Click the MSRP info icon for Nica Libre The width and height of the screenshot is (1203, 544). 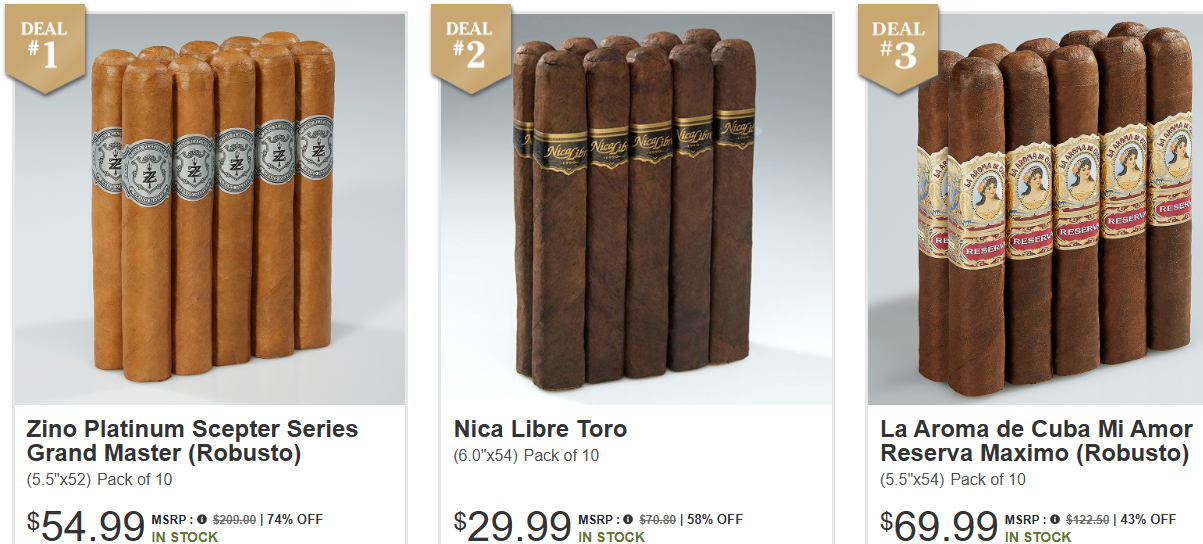(x=629, y=520)
